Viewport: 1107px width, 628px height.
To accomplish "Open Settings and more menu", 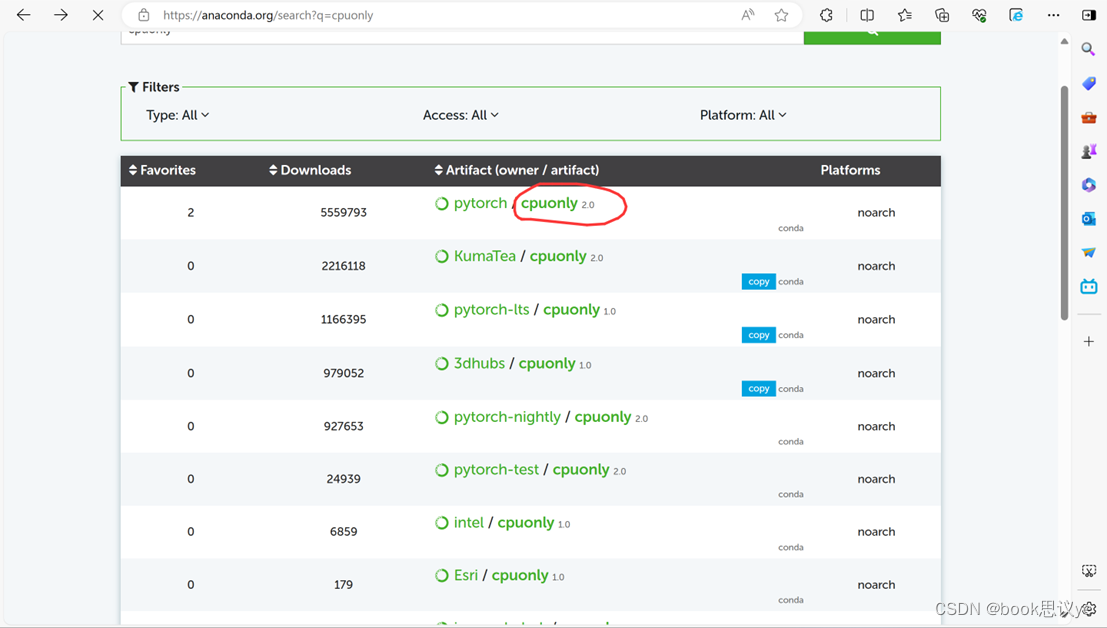I will pyautogui.click(x=1053, y=15).
